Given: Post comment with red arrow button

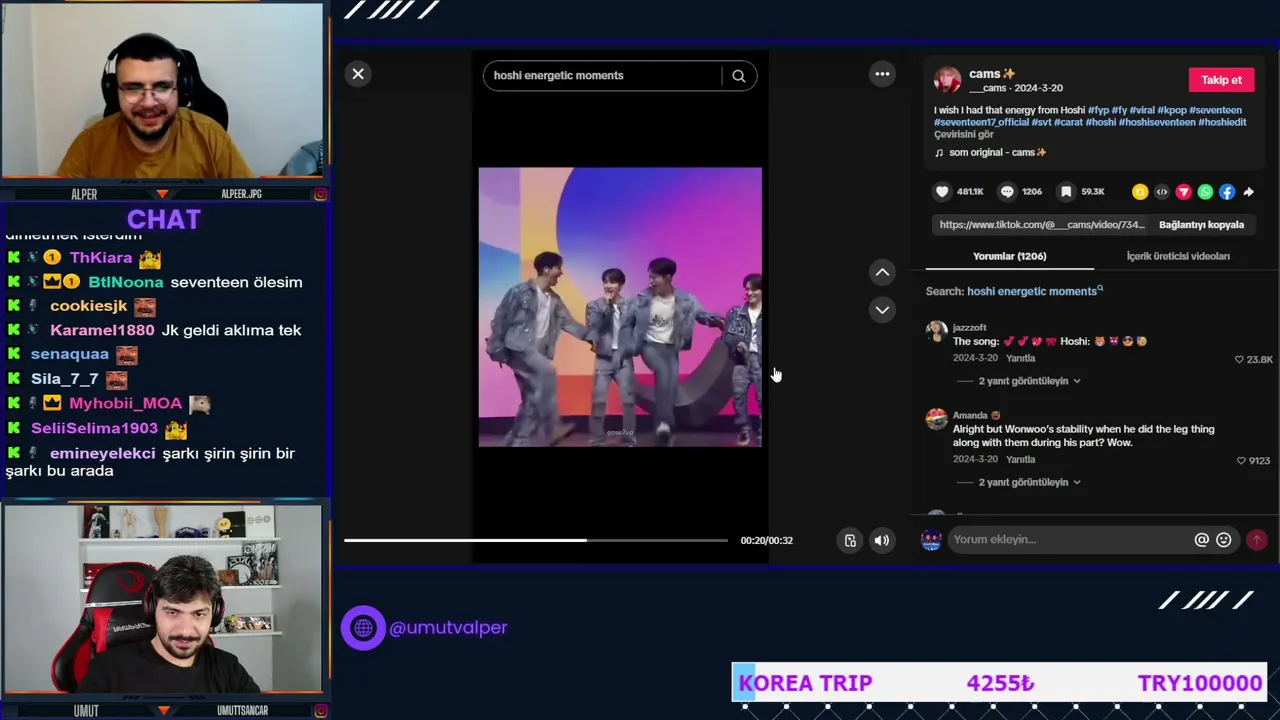Looking at the screenshot, I should click(1257, 540).
